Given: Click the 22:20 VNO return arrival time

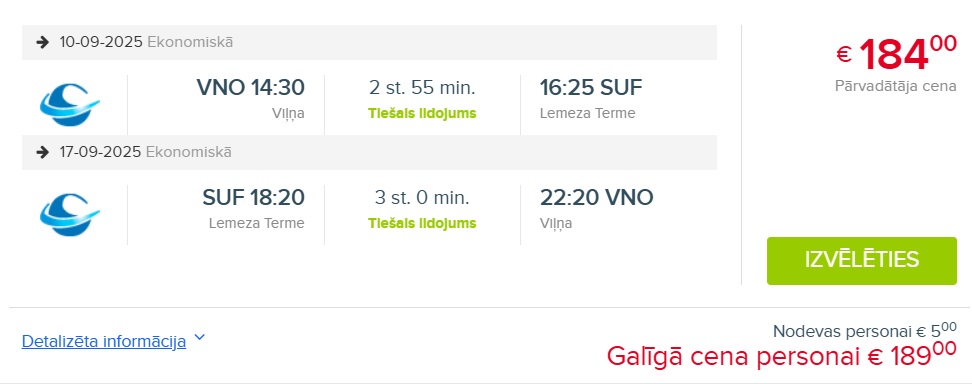Looking at the screenshot, I should (596, 197).
